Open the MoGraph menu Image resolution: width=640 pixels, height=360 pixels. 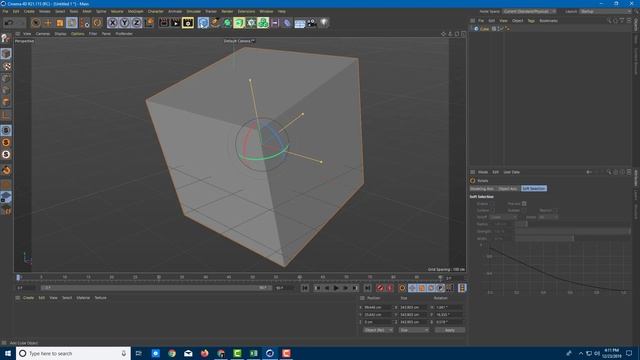pos(136,11)
